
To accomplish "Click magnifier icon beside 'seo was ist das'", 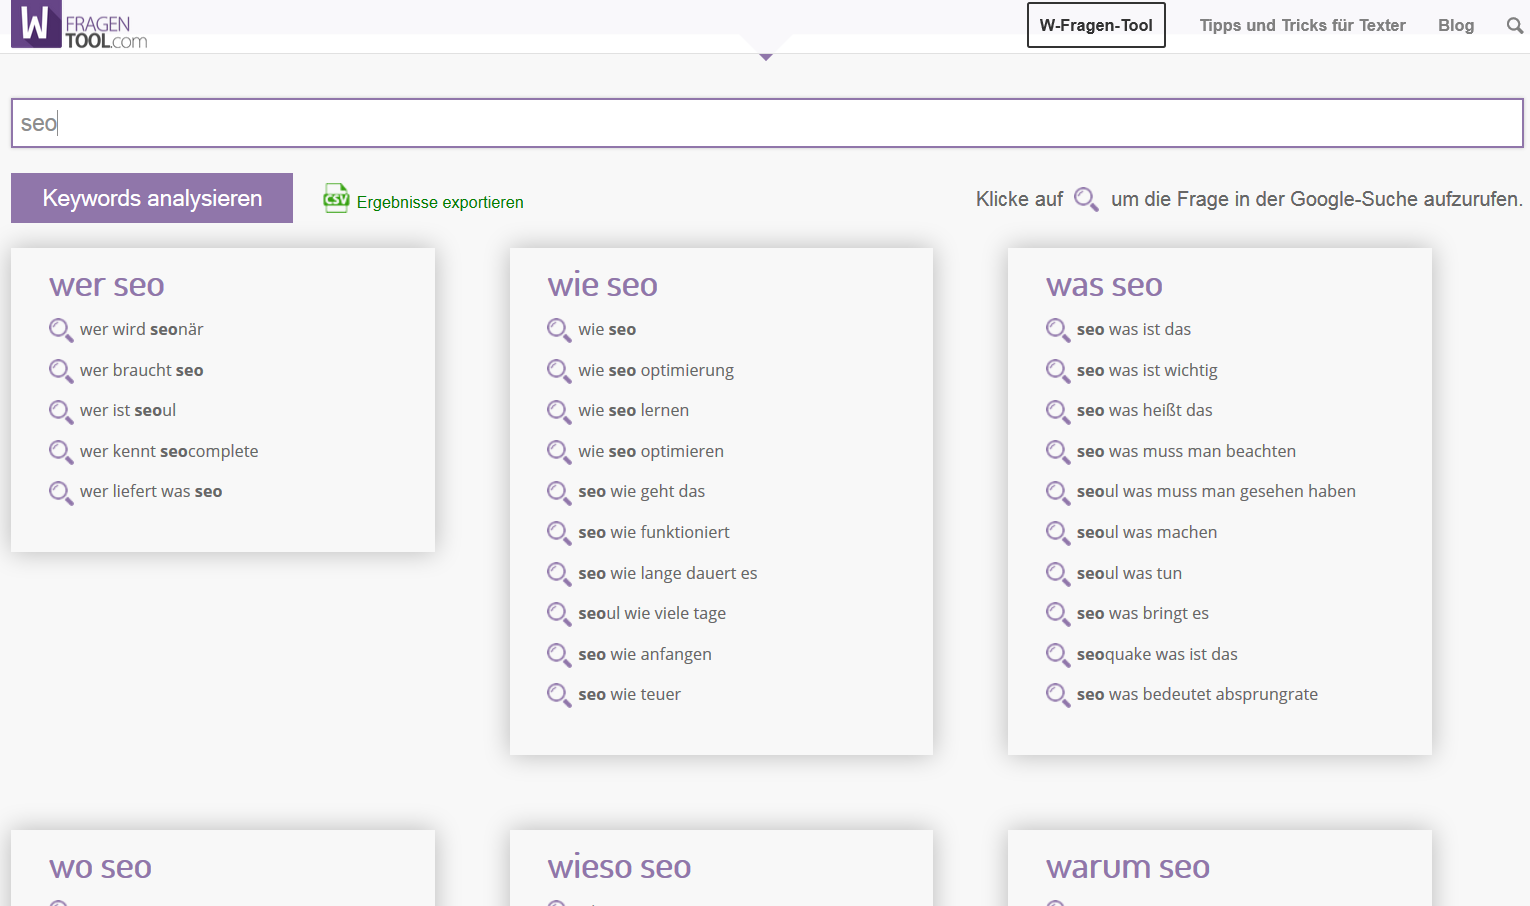I will click(1057, 330).
